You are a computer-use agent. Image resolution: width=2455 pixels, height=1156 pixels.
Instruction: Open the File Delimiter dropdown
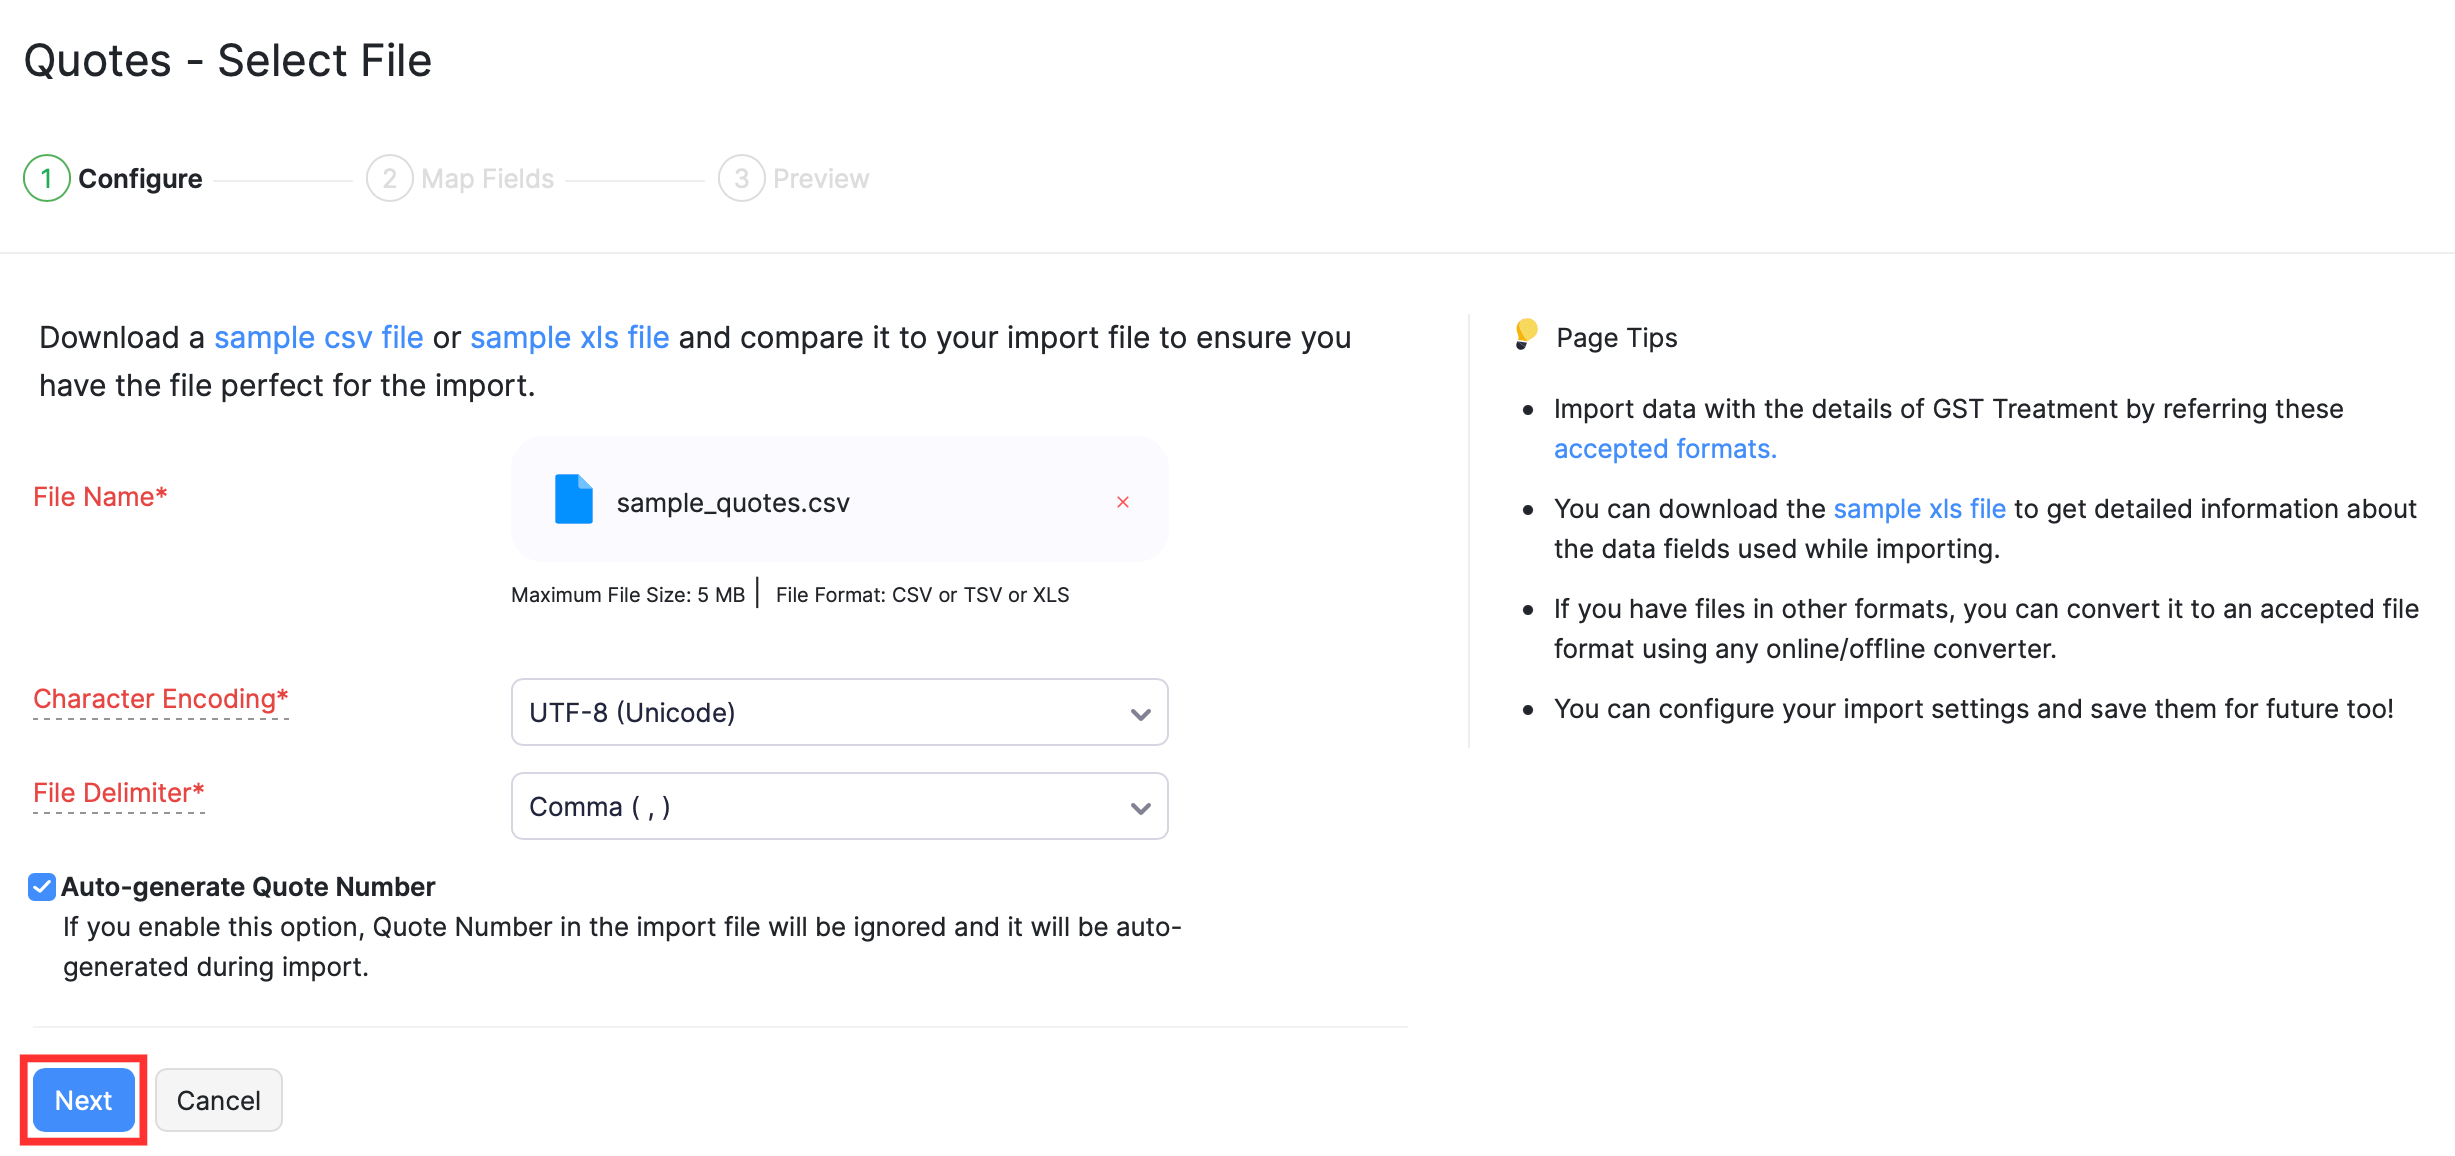pos(838,807)
